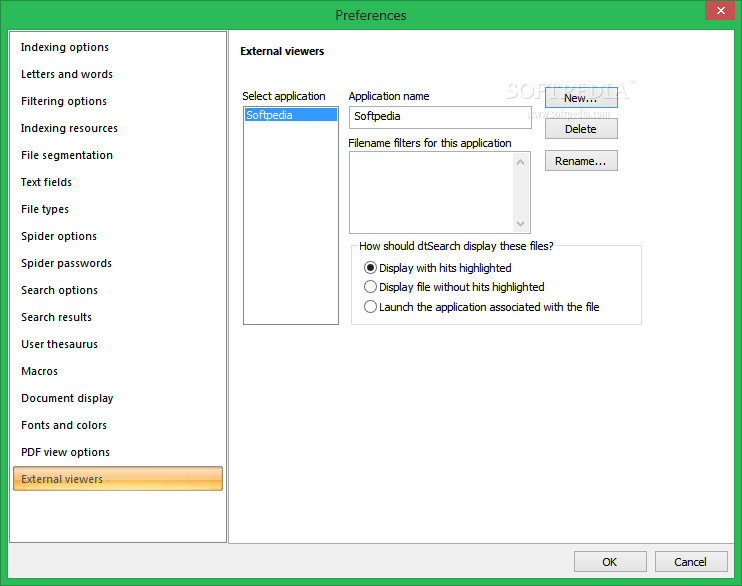Click highlighted External viewers item
This screenshot has width=742, height=586.
[x=118, y=479]
